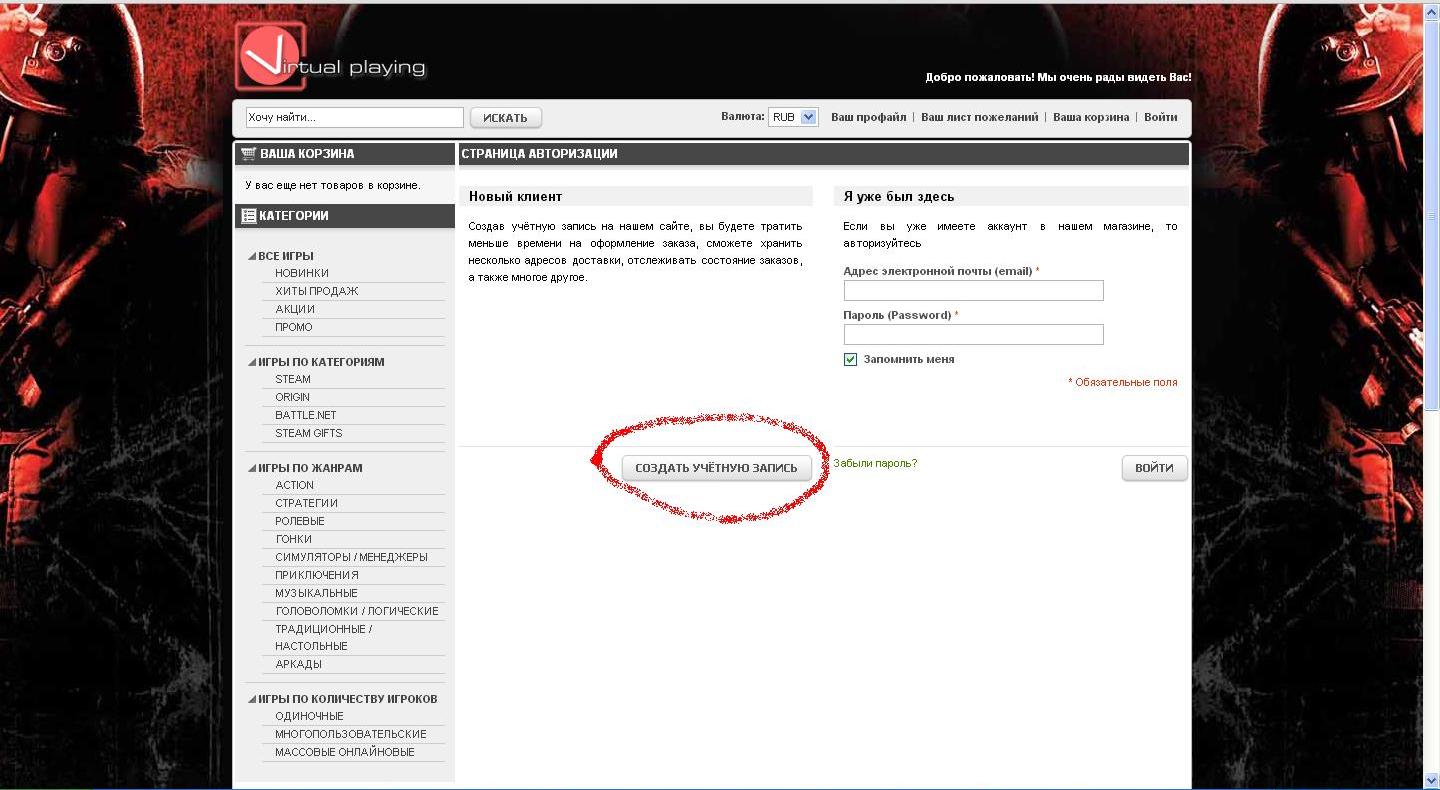This screenshot has width=1440, height=790.
Task: Open 'Ваш профайл' in top menu
Action: (868, 117)
